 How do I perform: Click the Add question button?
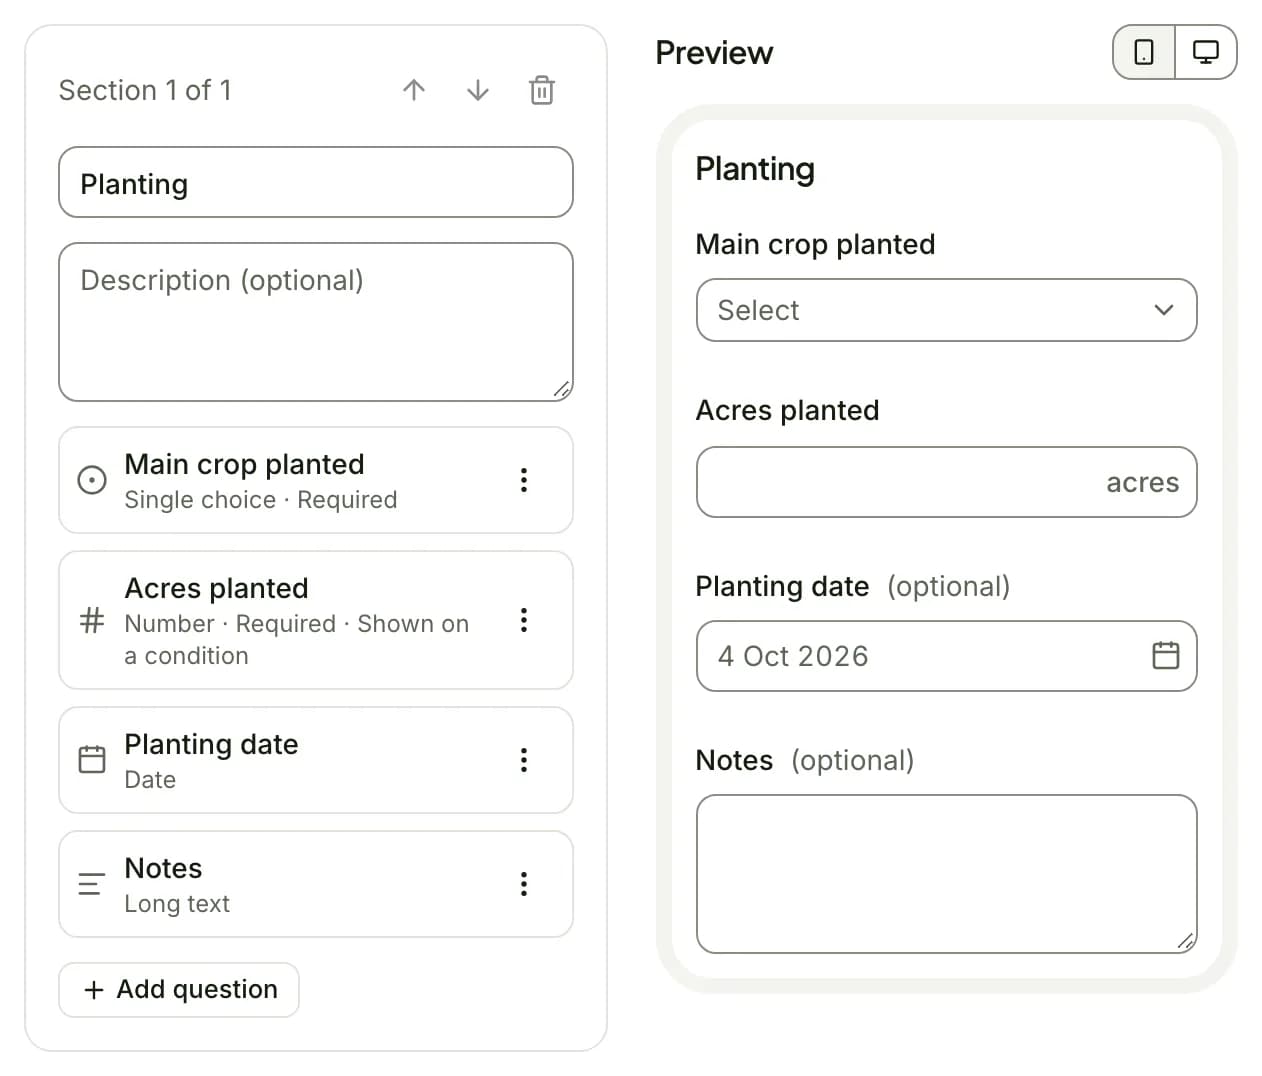tap(179, 990)
